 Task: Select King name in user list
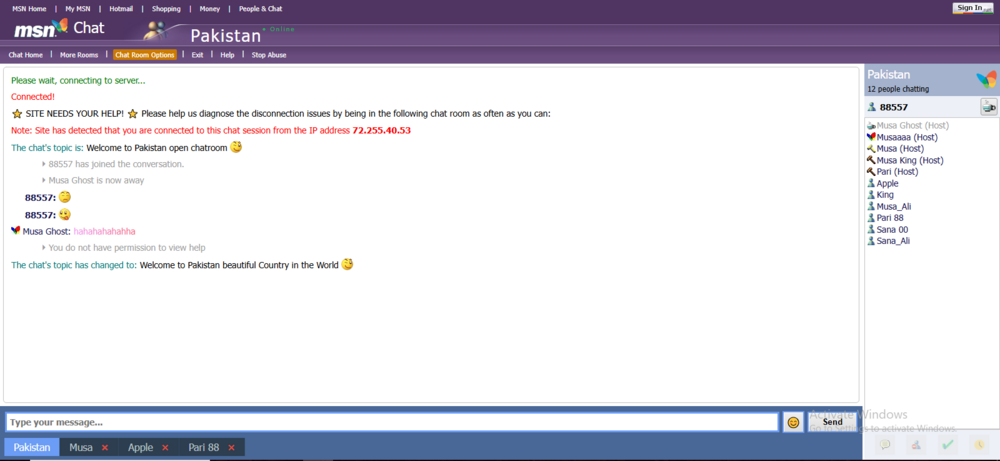(885, 194)
